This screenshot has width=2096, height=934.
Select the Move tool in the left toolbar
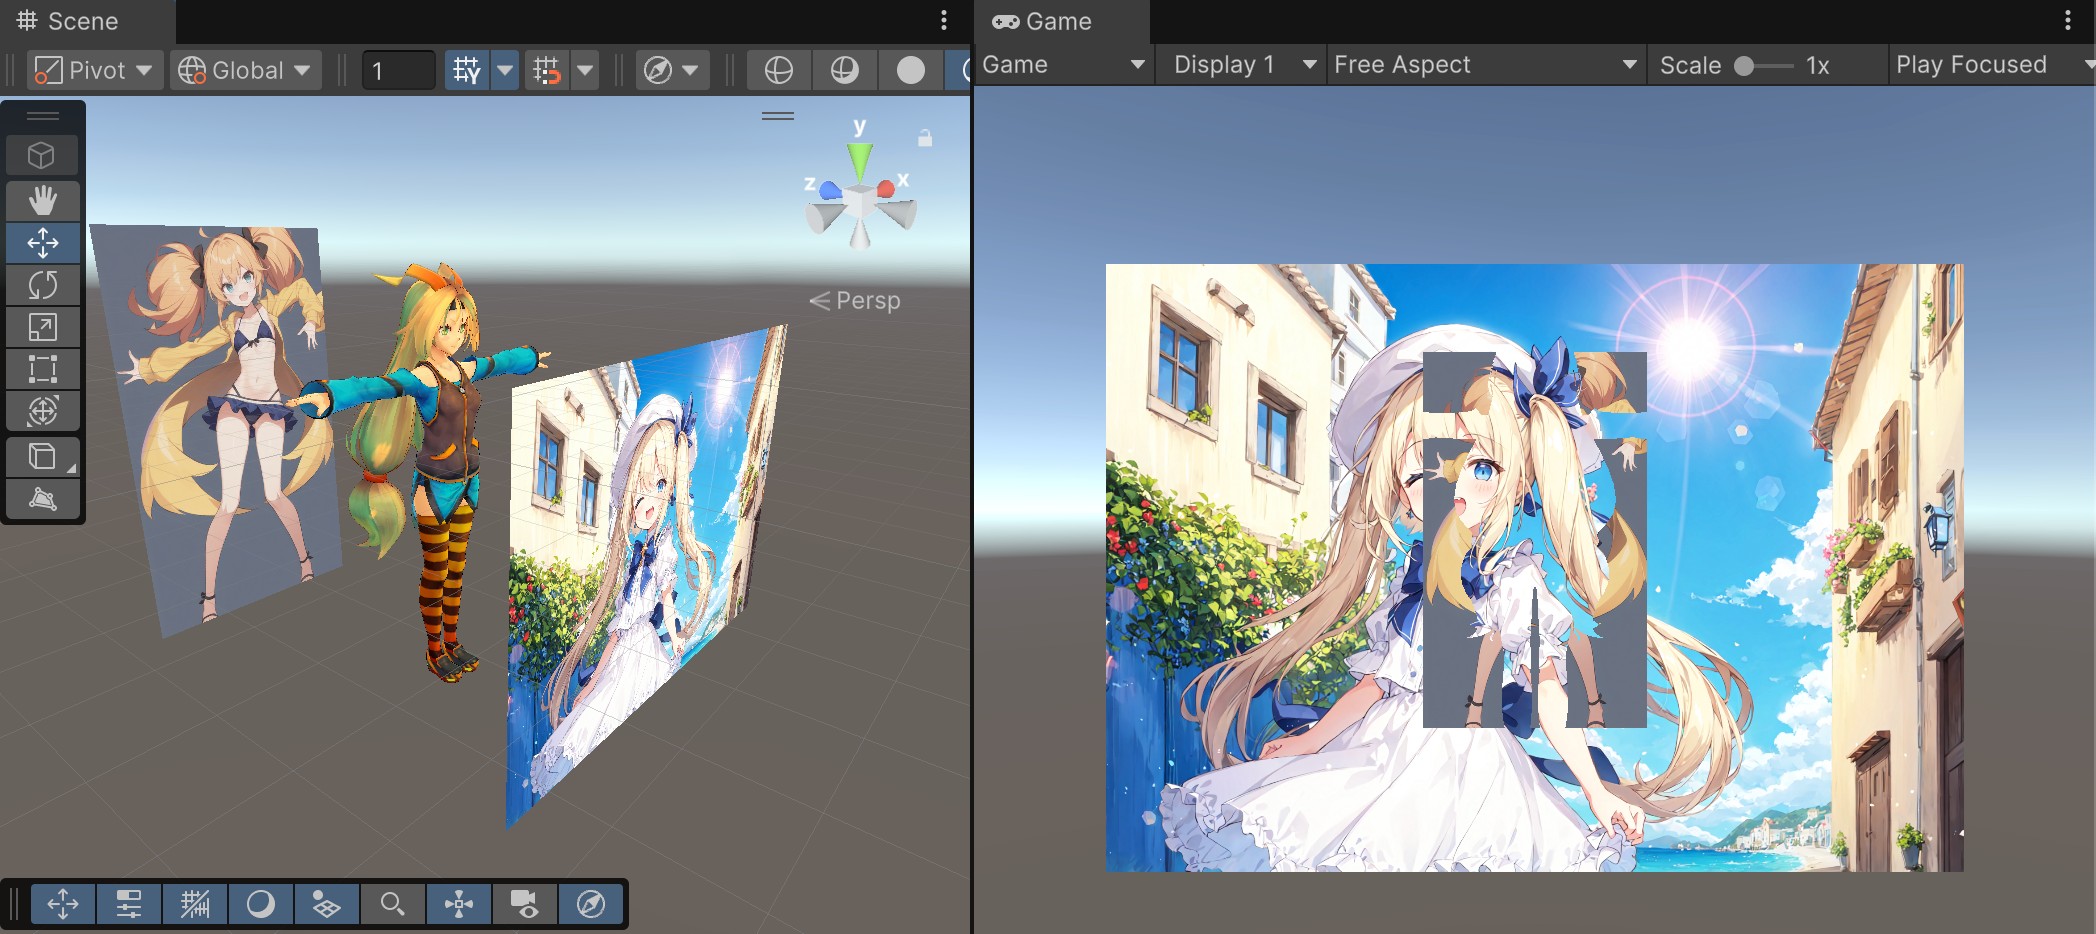pos(43,242)
